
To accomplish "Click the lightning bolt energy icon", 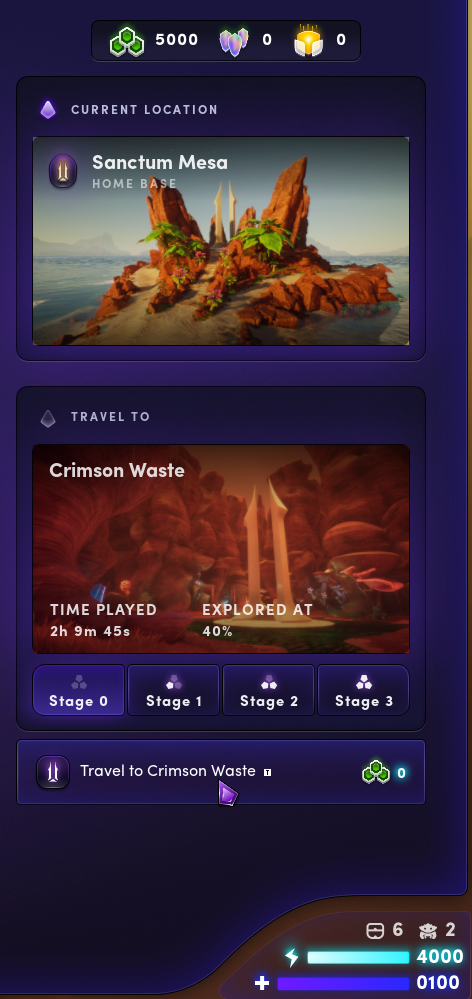I will 292,956.
